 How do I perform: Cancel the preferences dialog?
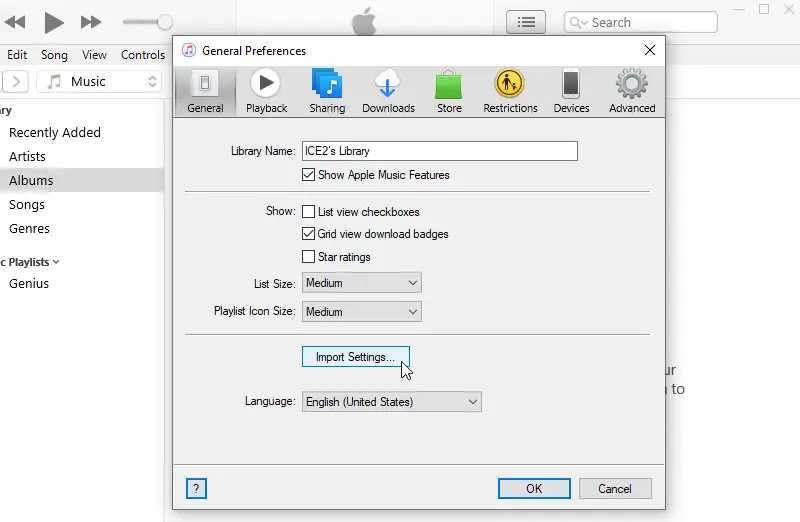pyautogui.click(x=615, y=488)
